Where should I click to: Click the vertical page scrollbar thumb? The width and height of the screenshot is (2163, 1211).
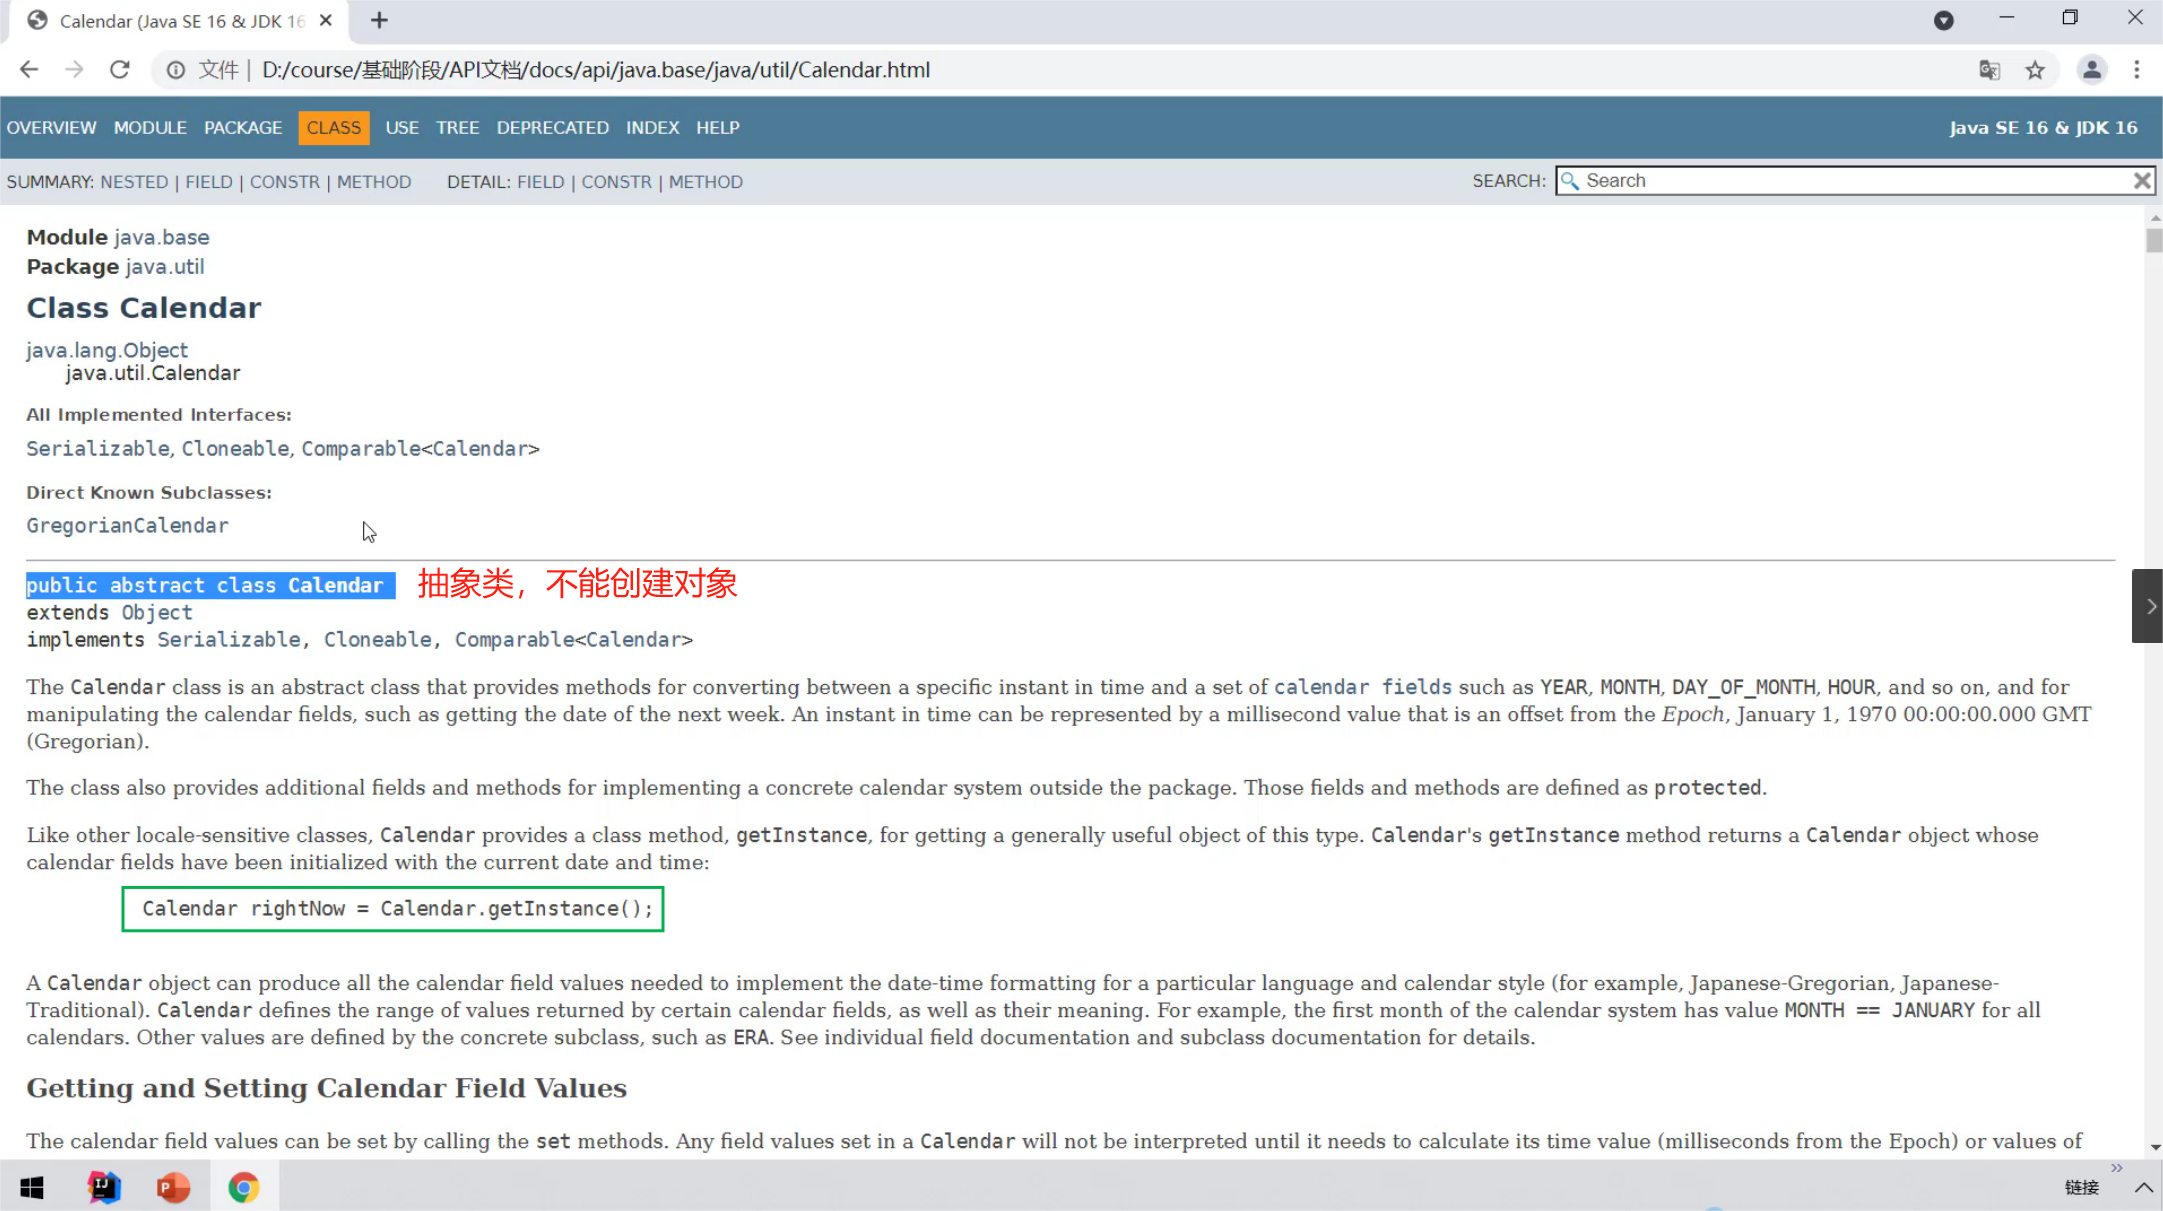click(2154, 240)
